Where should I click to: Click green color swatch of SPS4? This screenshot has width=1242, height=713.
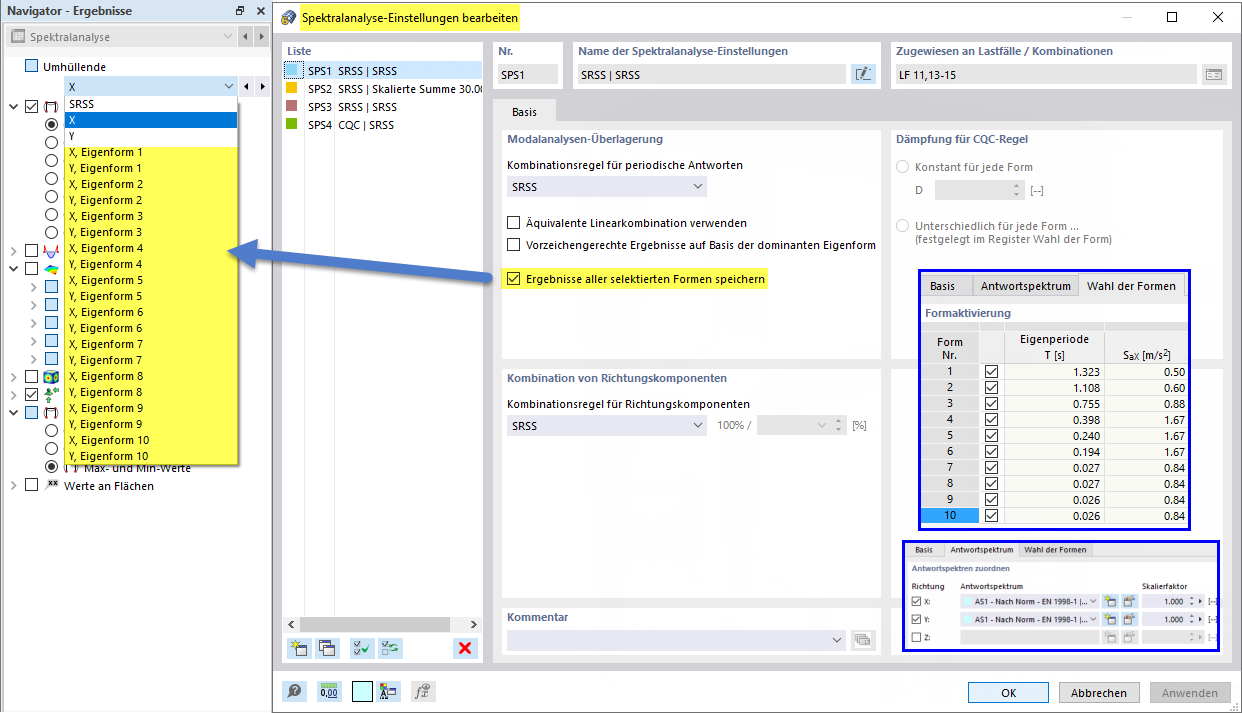coord(292,125)
